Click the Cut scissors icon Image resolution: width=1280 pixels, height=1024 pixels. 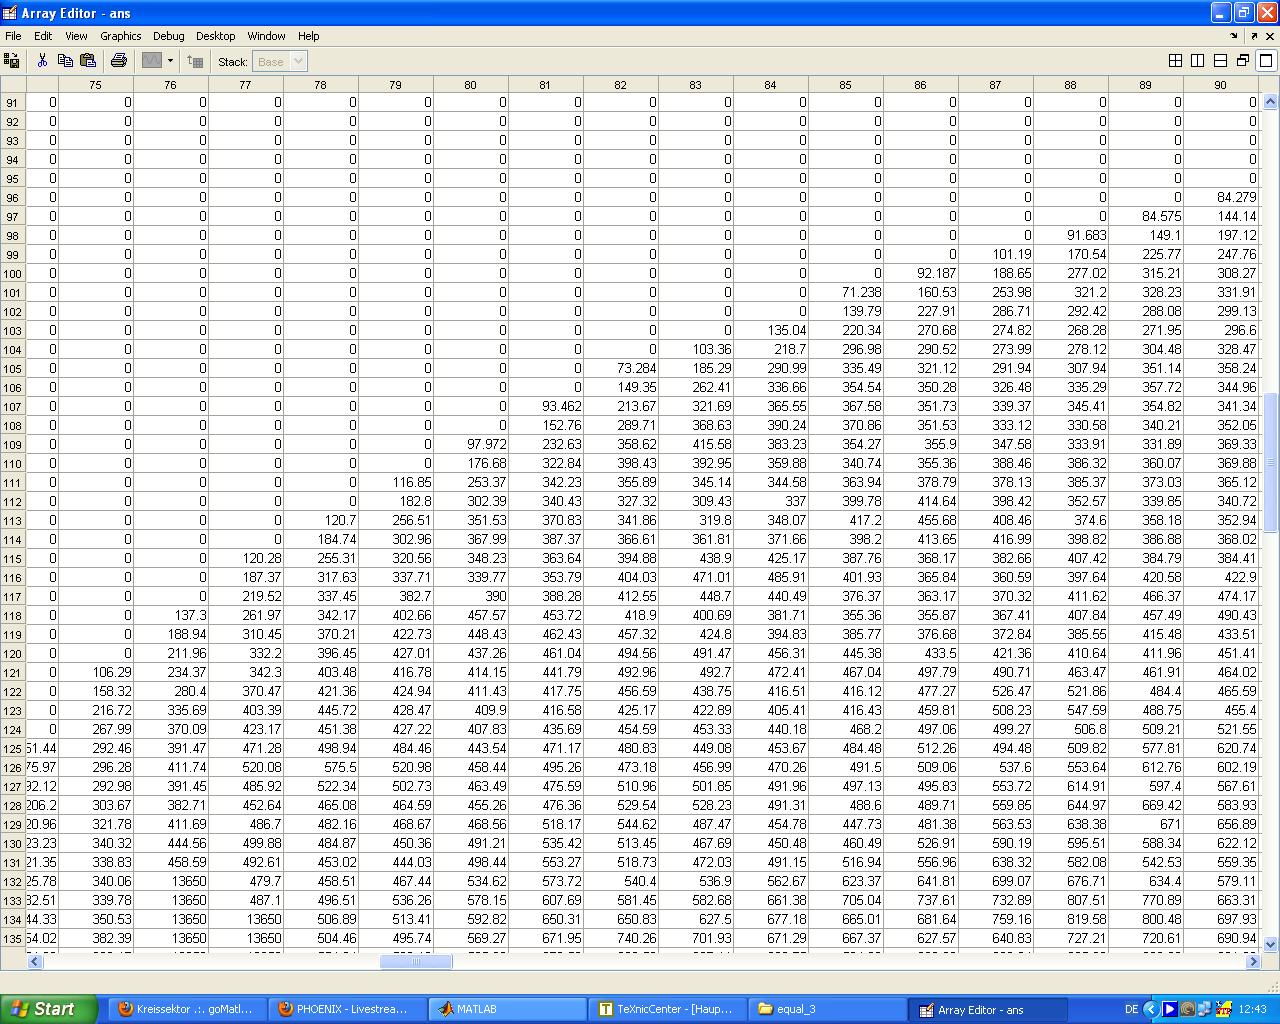point(42,61)
